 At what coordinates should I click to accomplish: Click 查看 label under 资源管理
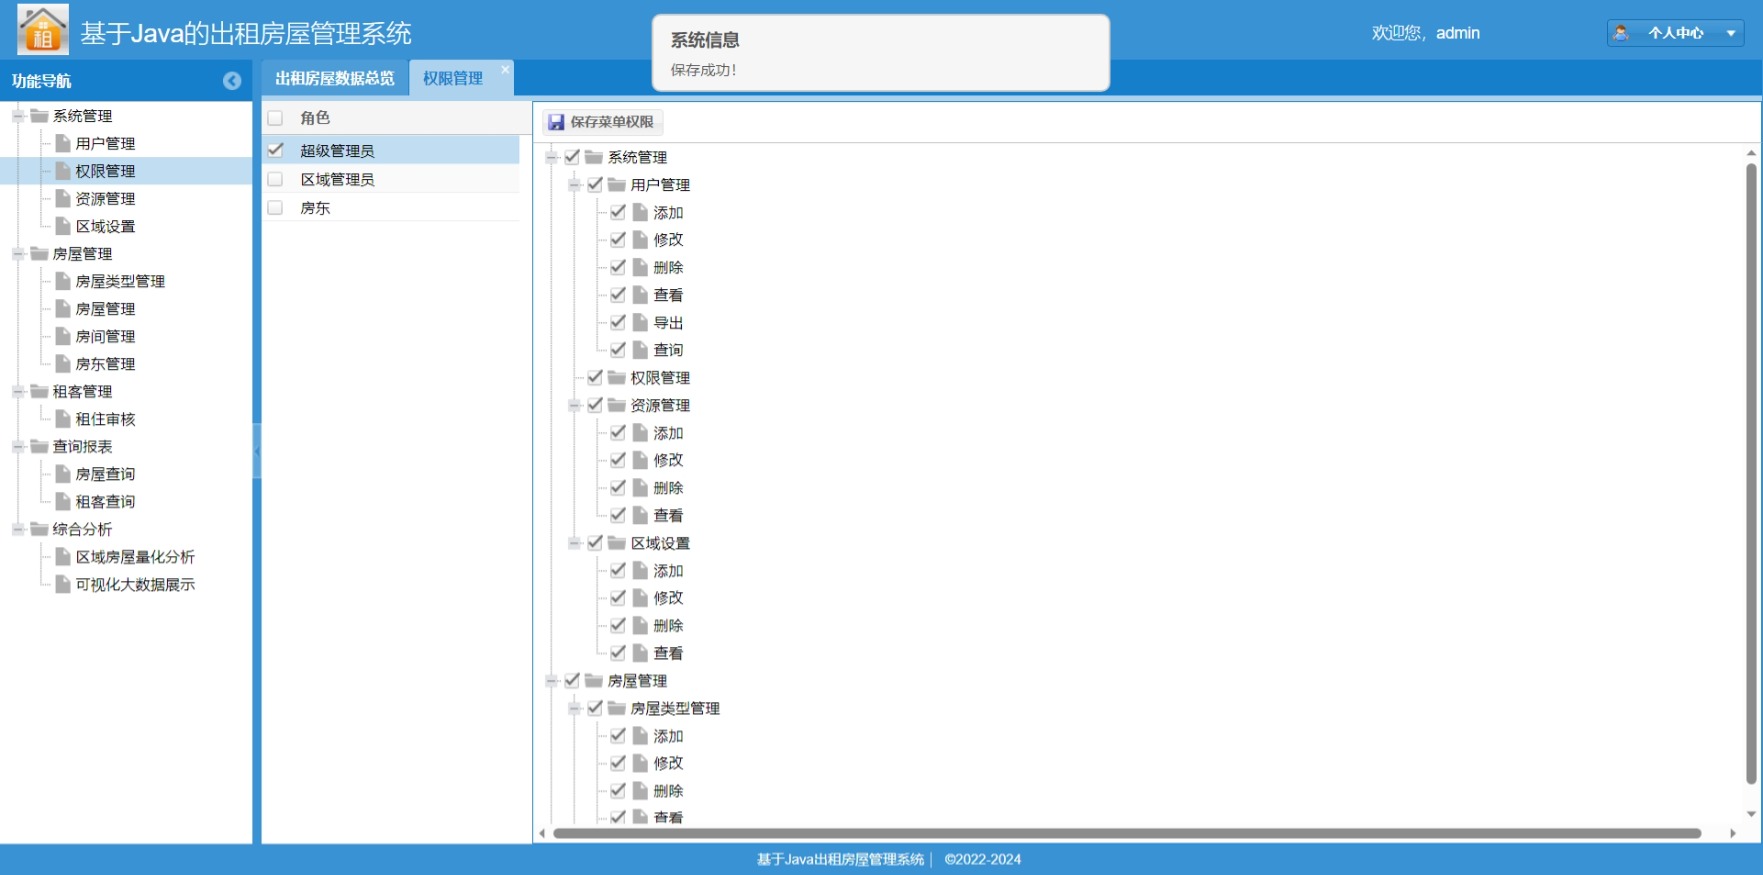tap(668, 515)
